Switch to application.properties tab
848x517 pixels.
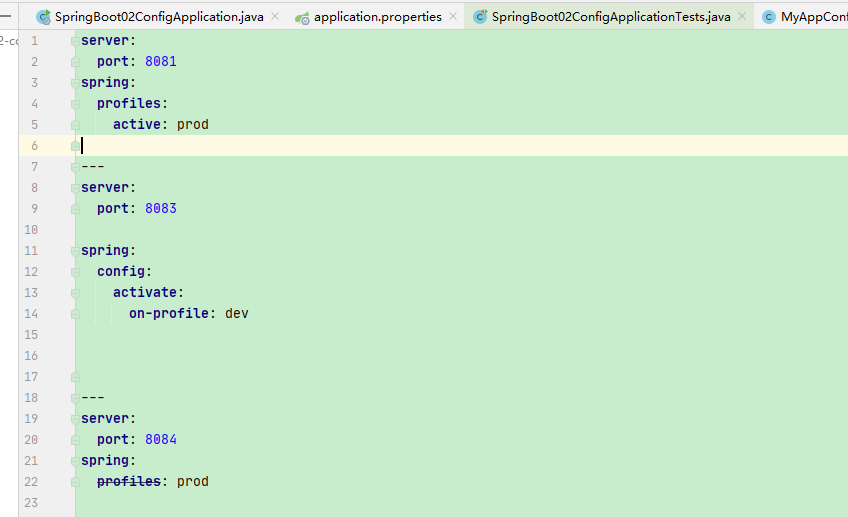(x=377, y=17)
